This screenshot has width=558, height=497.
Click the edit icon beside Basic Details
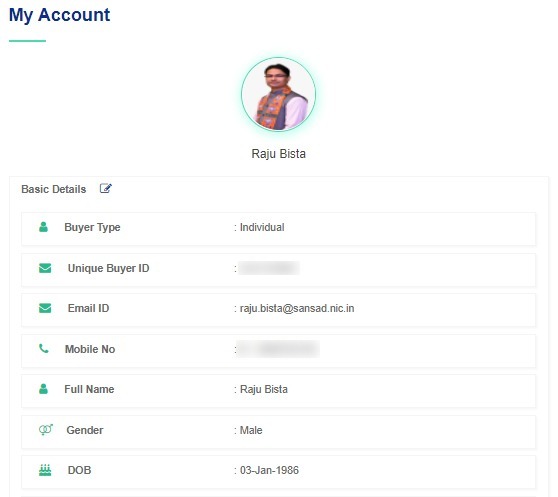(106, 188)
